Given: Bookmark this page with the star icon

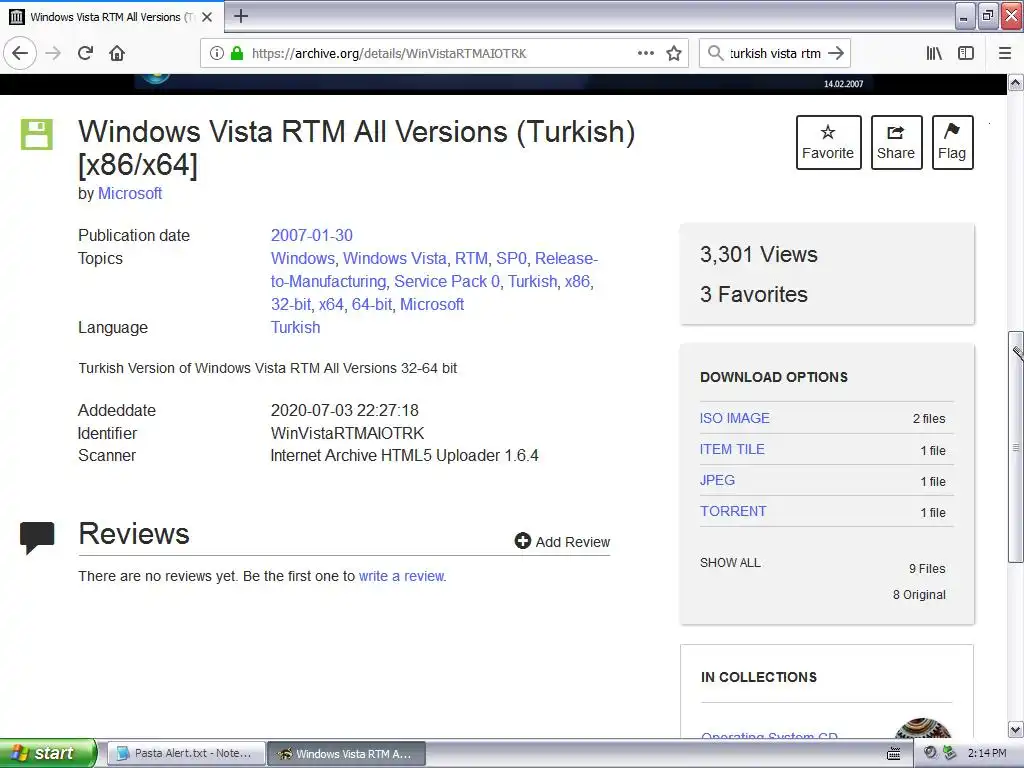Looking at the screenshot, I should [674, 53].
